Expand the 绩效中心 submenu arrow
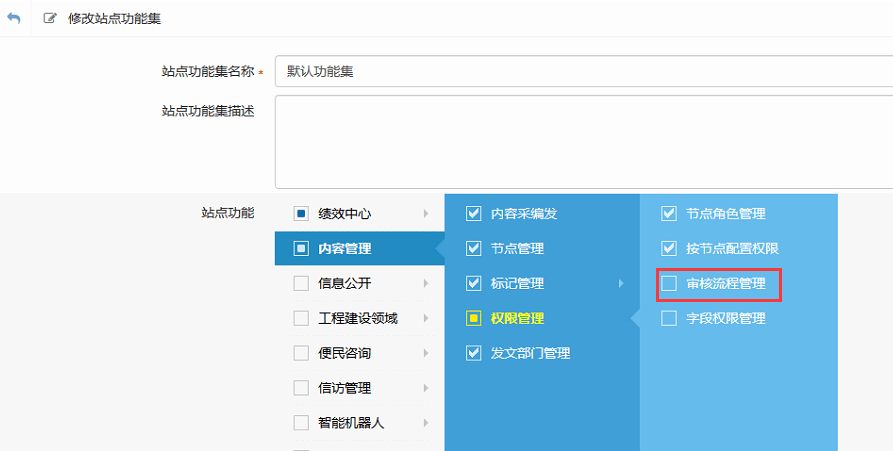 426,213
